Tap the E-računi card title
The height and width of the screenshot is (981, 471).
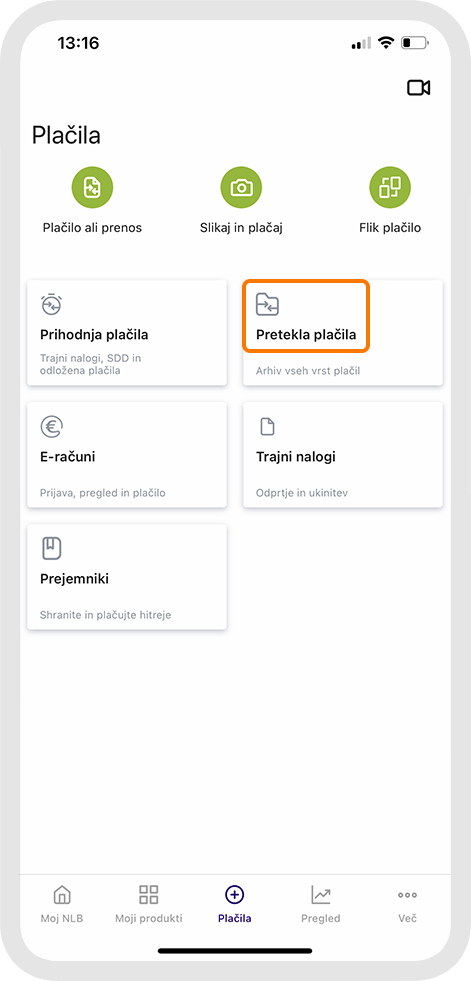point(68,457)
